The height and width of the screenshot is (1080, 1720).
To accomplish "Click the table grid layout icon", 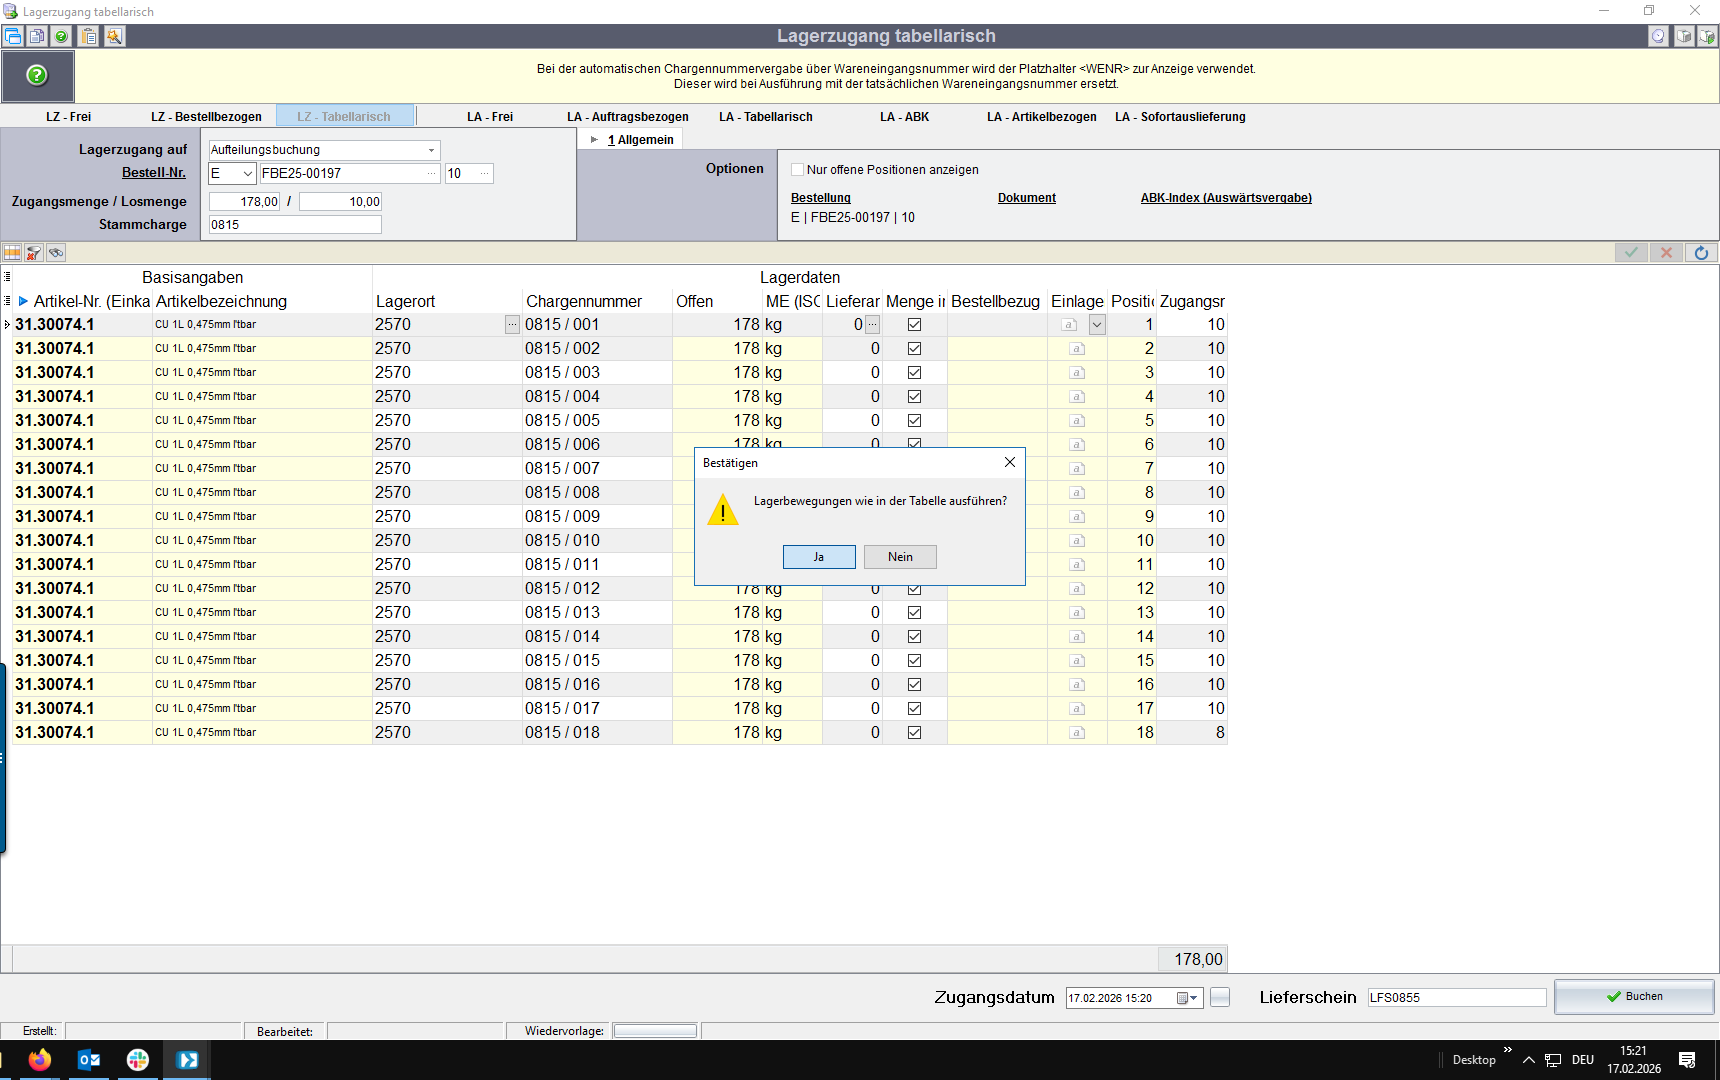I will coord(12,253).
